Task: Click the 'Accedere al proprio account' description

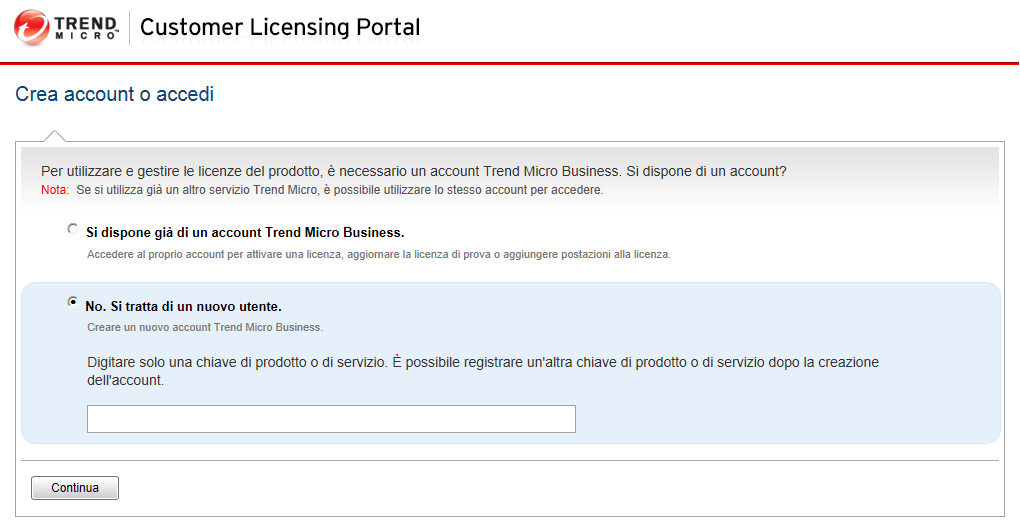Action: point(378,255)
